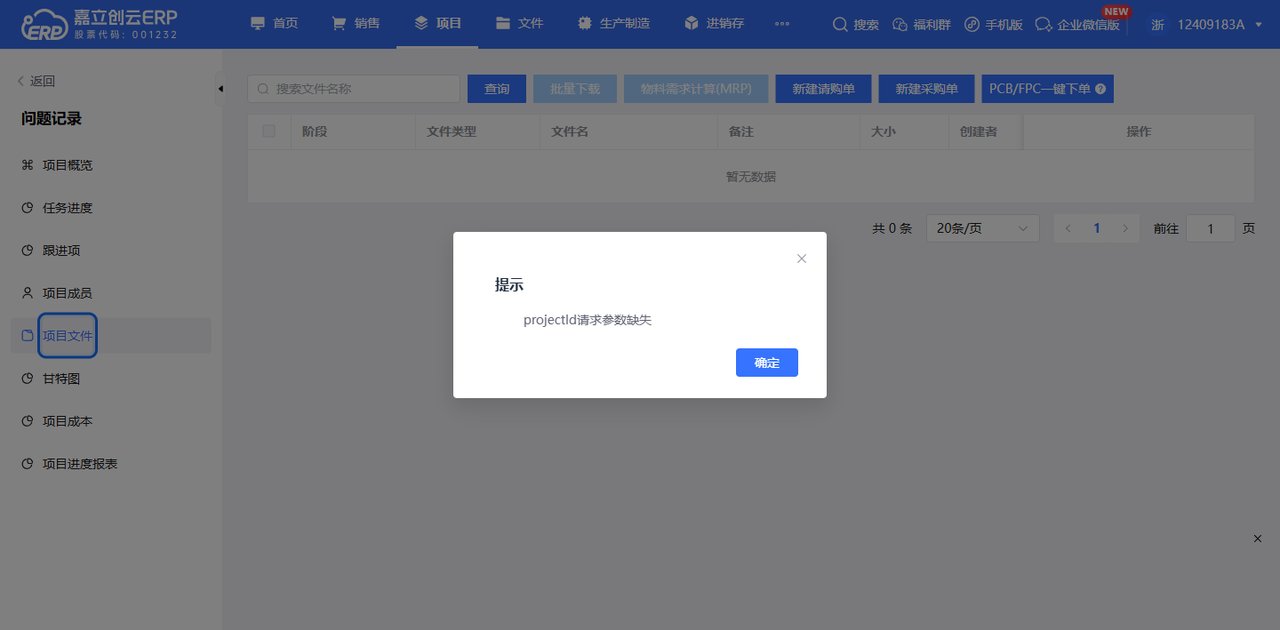Click the previous page arrow
Screen dimensions: 1280x630
tap(1068, 228)
